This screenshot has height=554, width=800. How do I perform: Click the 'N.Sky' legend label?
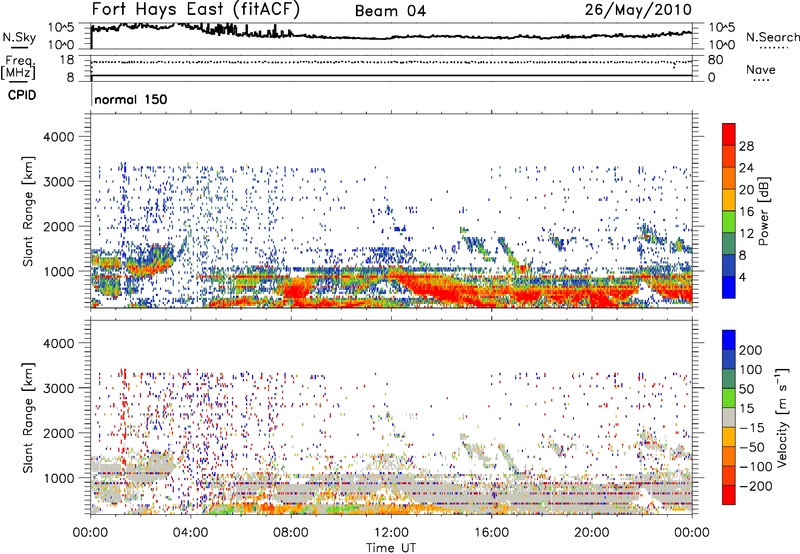[19, 37]
